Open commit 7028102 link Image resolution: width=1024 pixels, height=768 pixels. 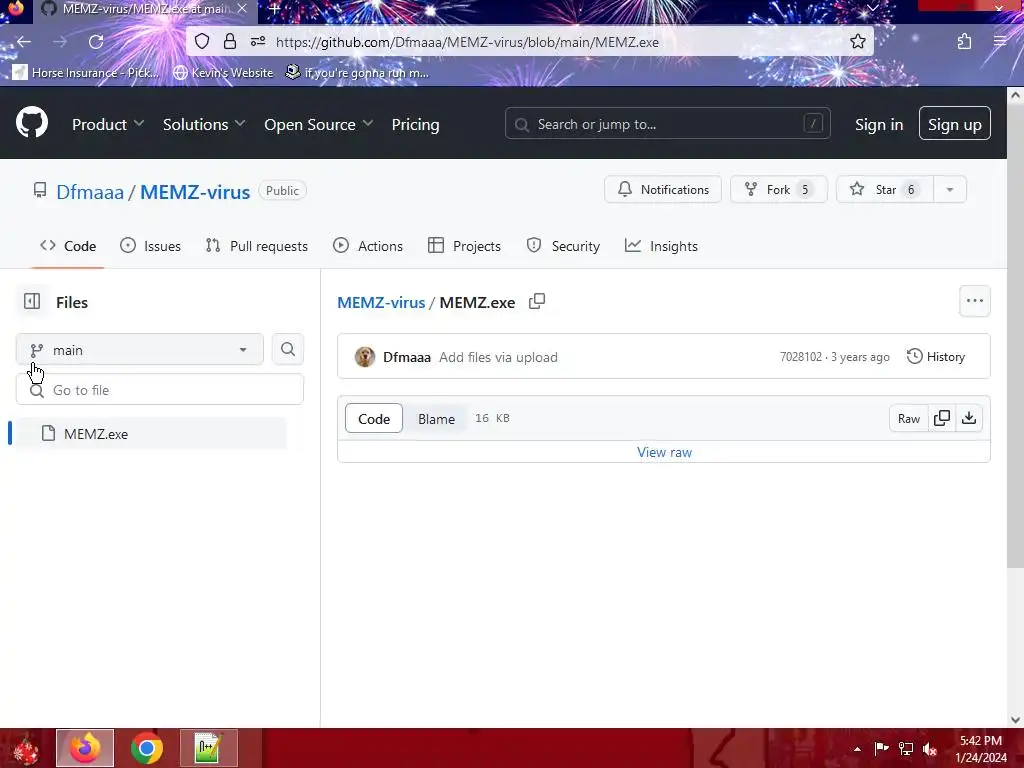801,357
